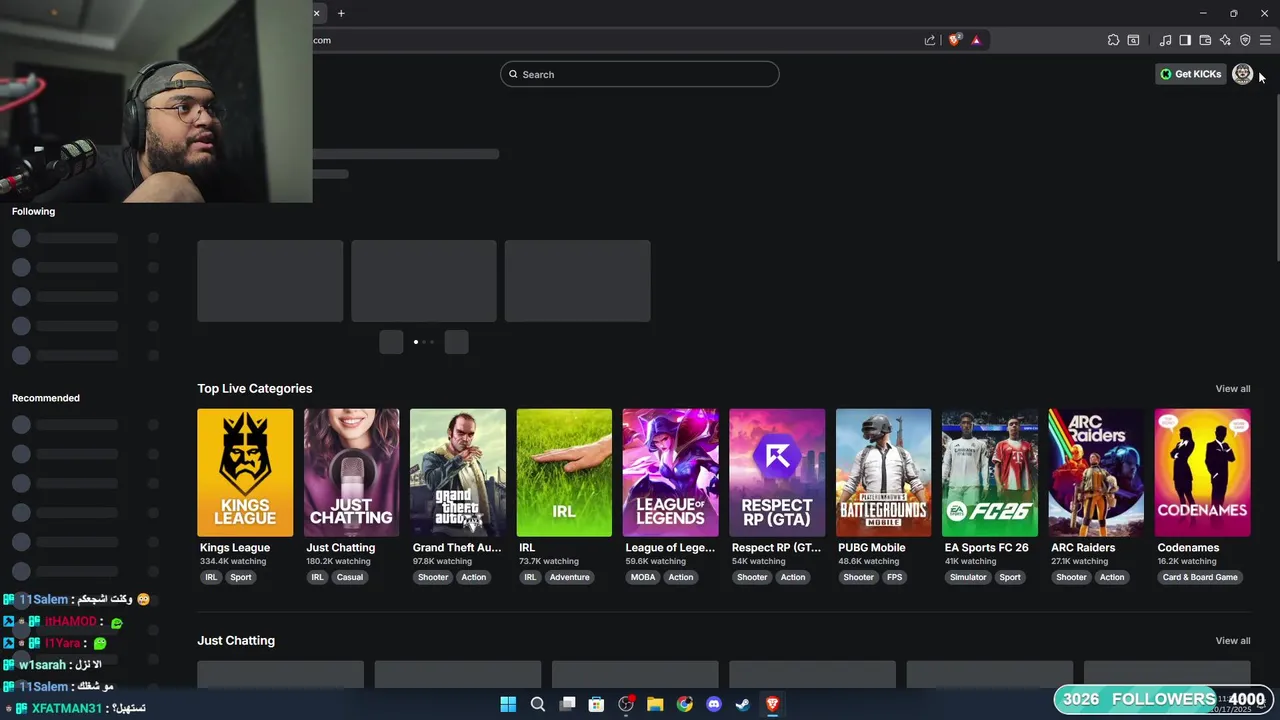Click the '334.4K watching' count text

point(233,562)
